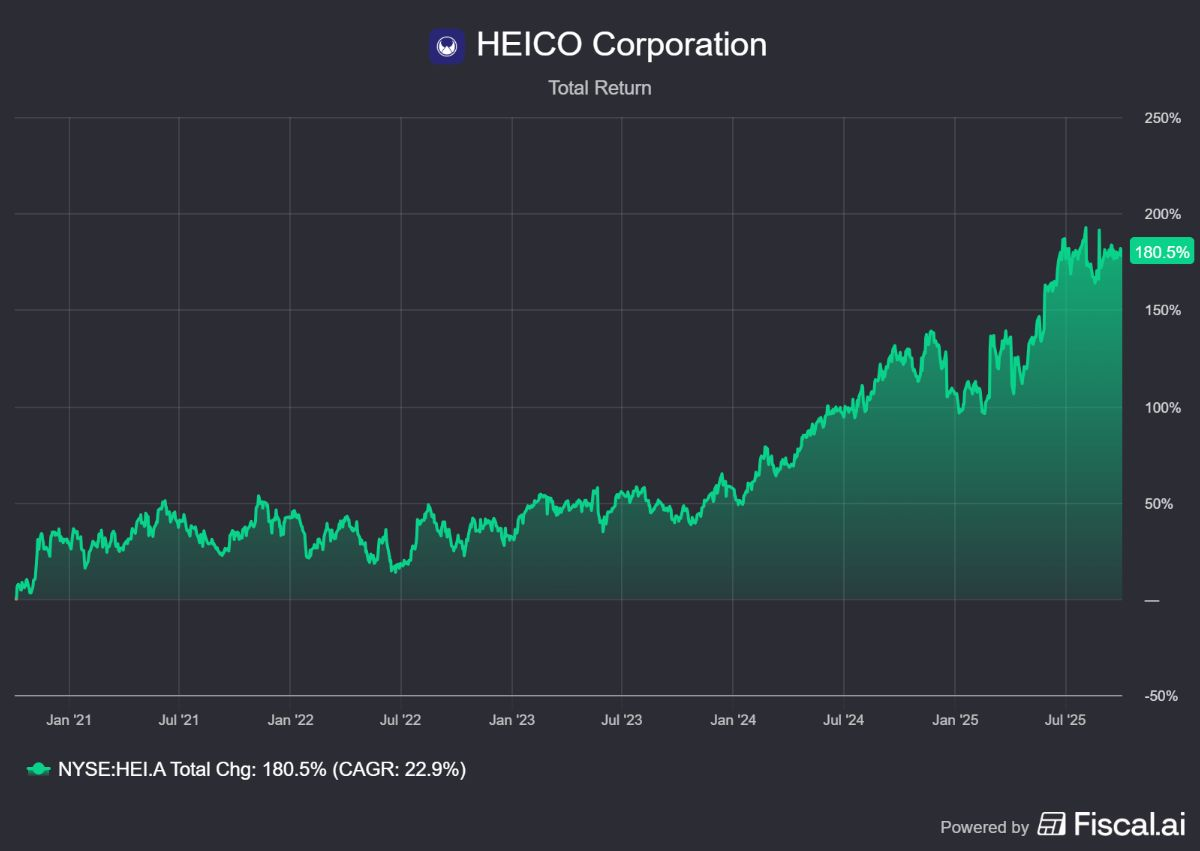Click the HEICO Corporation logo icon

447,45
